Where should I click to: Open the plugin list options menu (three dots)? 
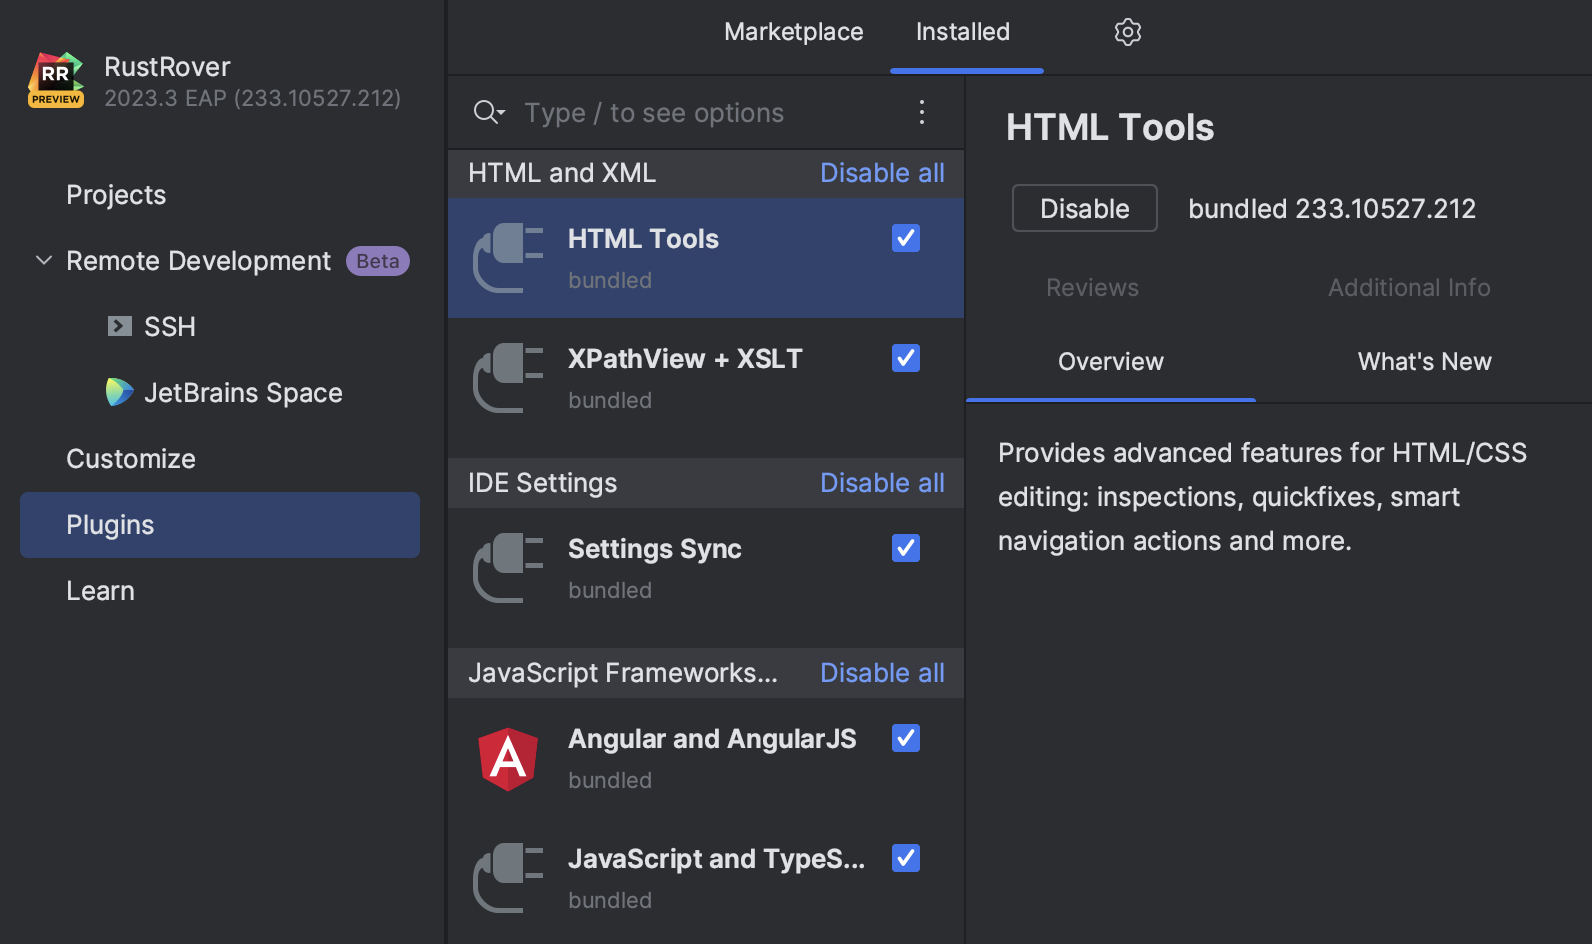pyautogui.click(x=921, y=112)
